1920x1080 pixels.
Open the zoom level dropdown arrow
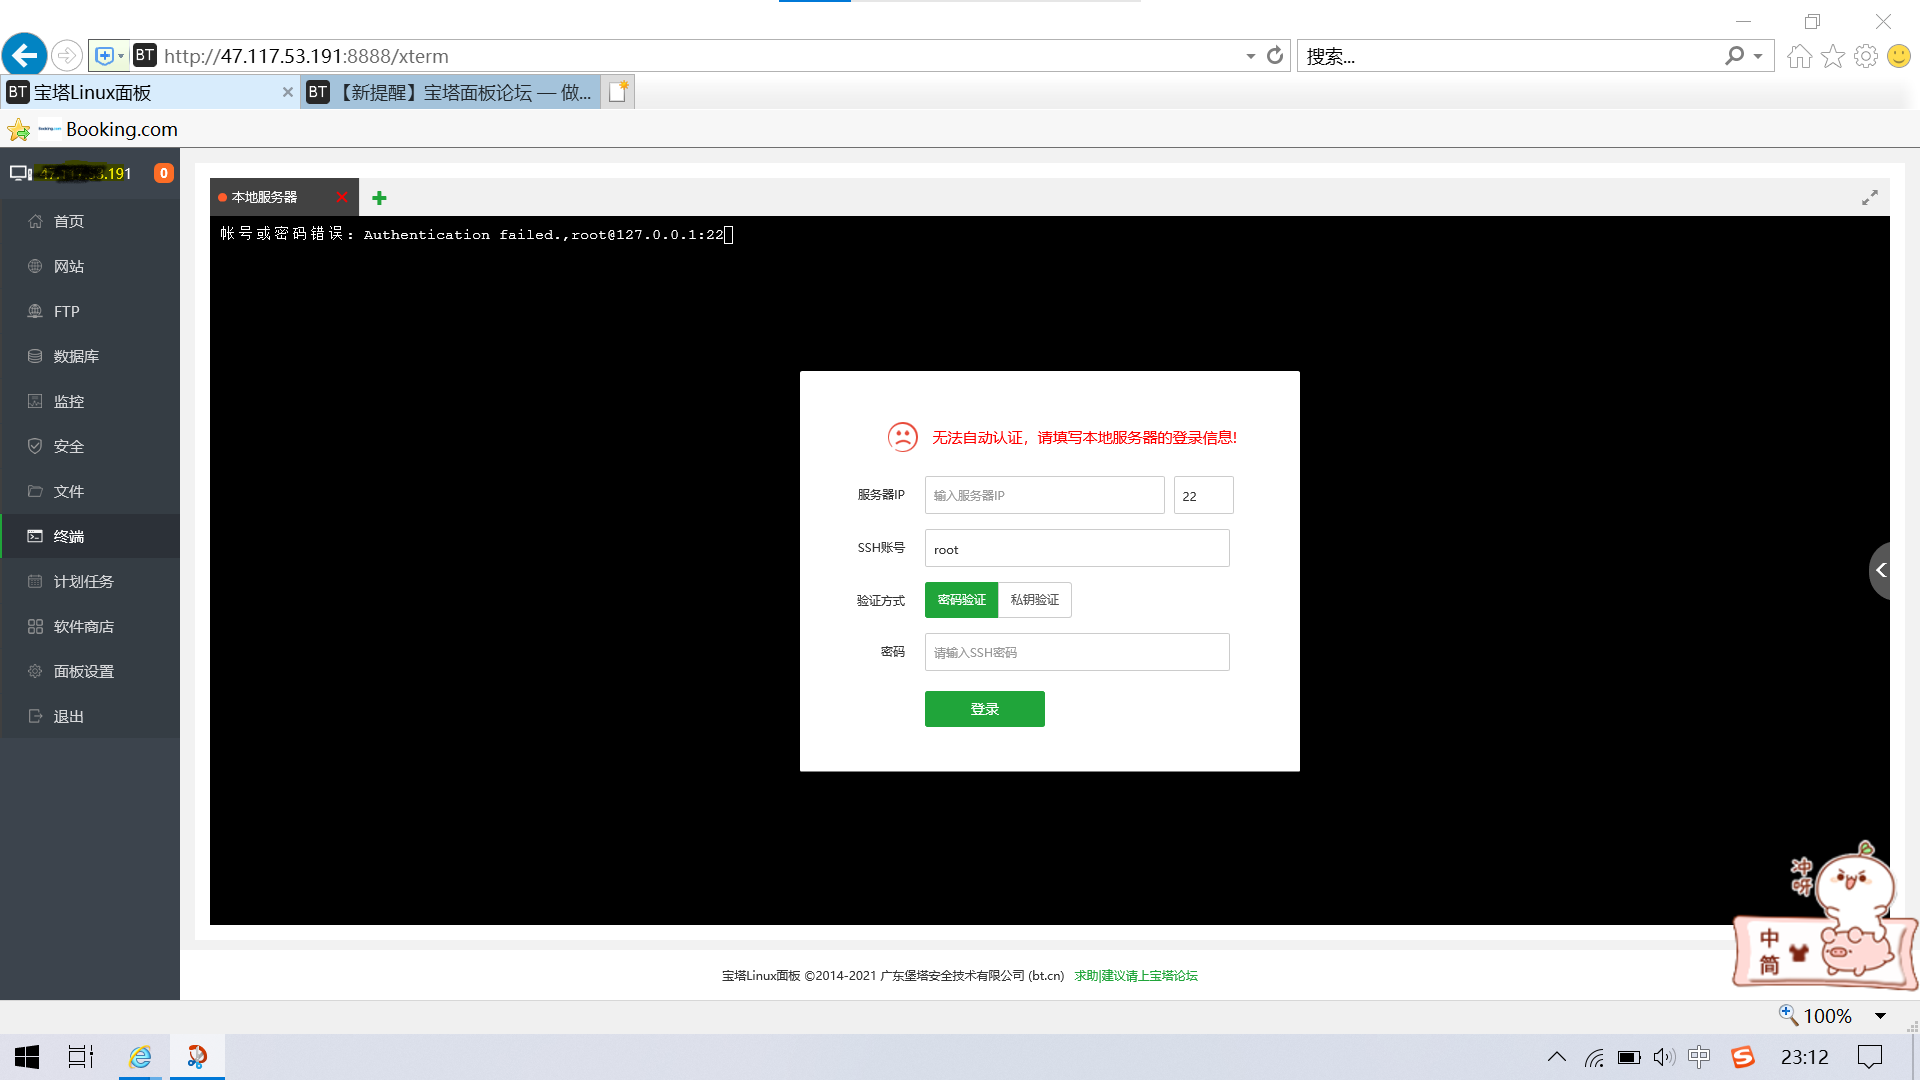tap(1880, 1016)
